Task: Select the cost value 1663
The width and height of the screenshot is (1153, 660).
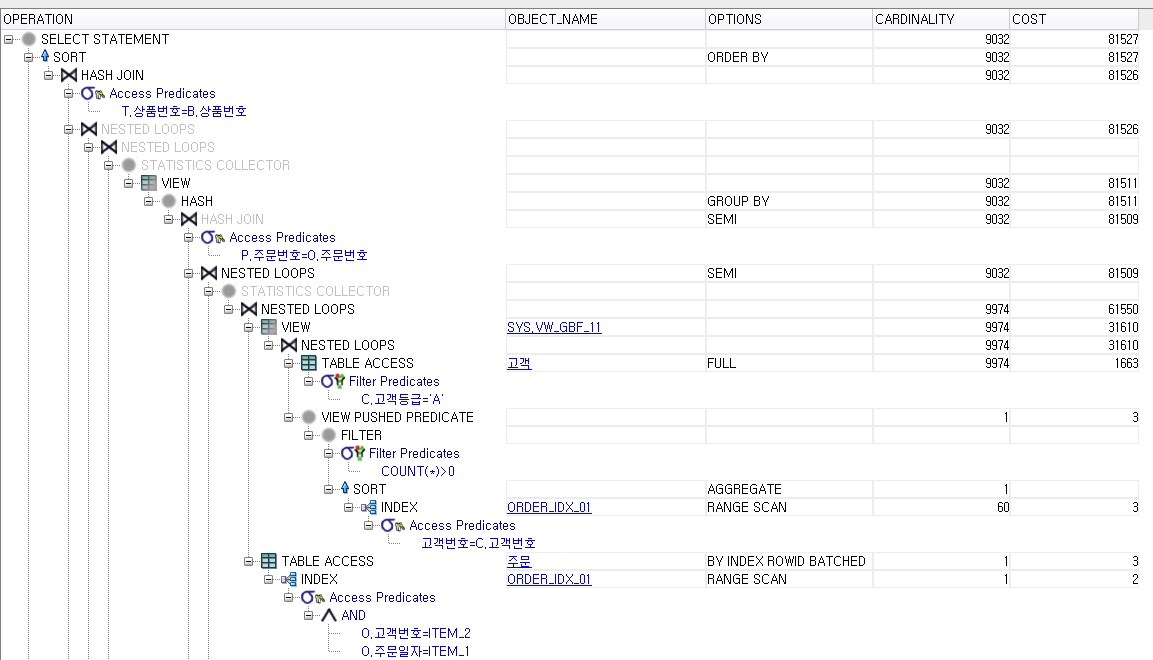Action: click(x=1126, y=363)
